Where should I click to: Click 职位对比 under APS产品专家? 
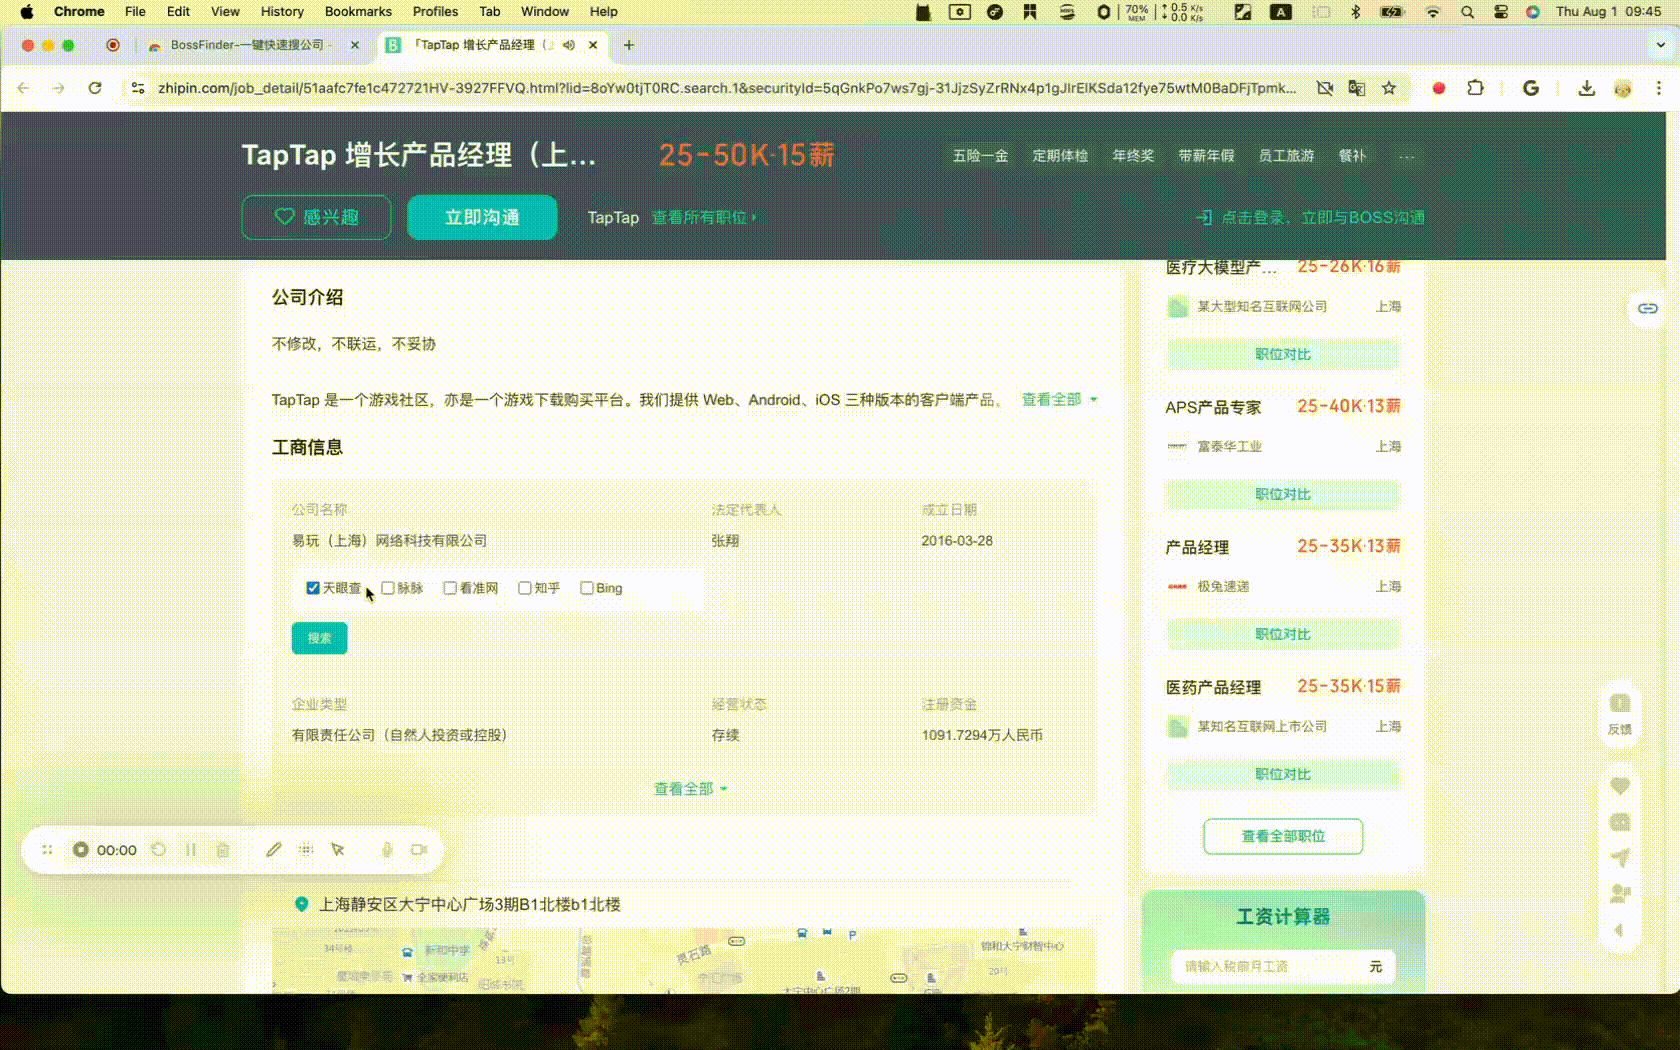[1283, 494]
